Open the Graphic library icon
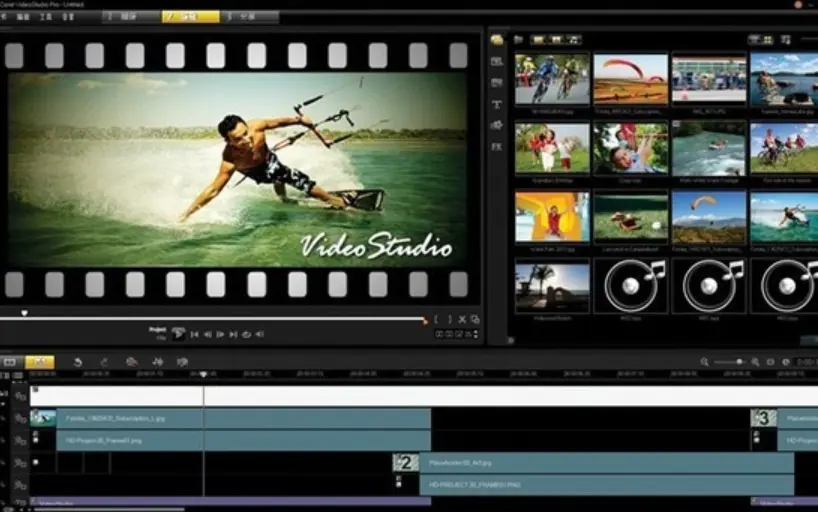Viewport: 818px width, 512px height. [x=497, y=125]
